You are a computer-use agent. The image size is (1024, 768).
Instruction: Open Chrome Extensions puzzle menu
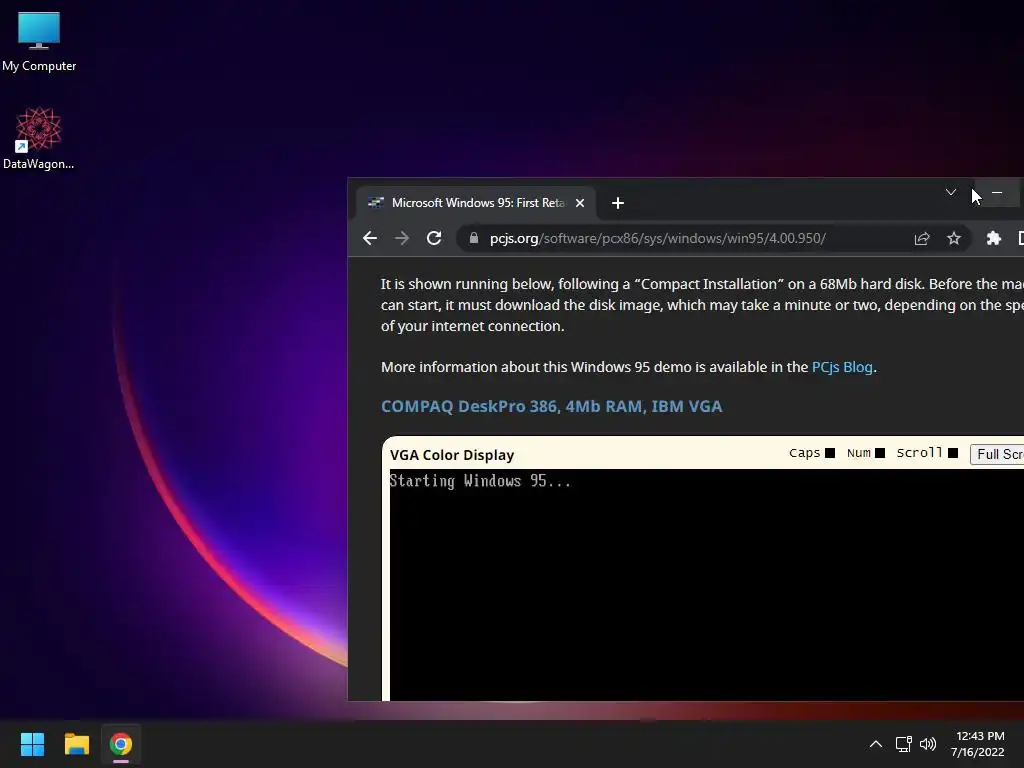(x=993, y=238)
